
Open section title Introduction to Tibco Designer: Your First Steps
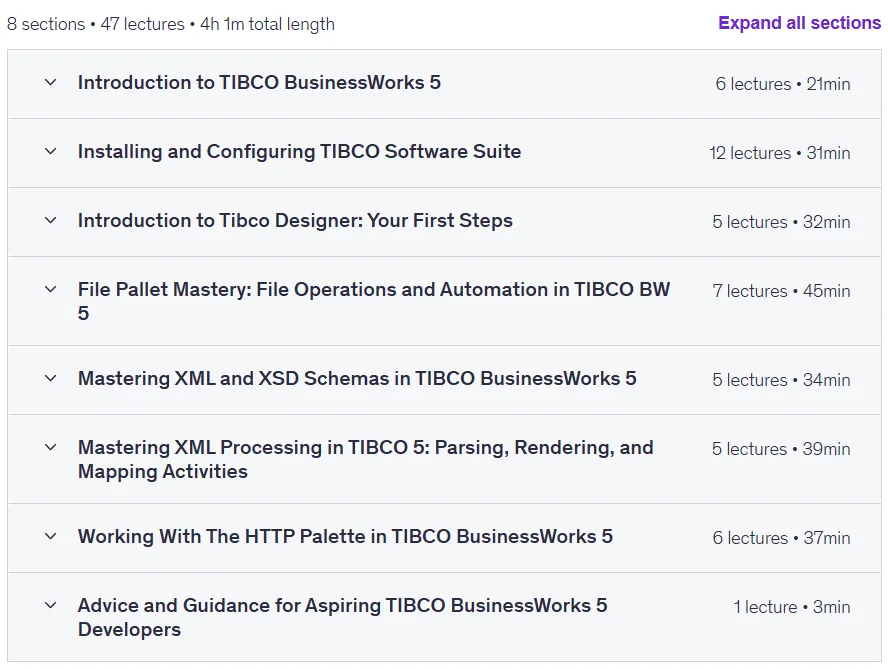tap(295, 221)
